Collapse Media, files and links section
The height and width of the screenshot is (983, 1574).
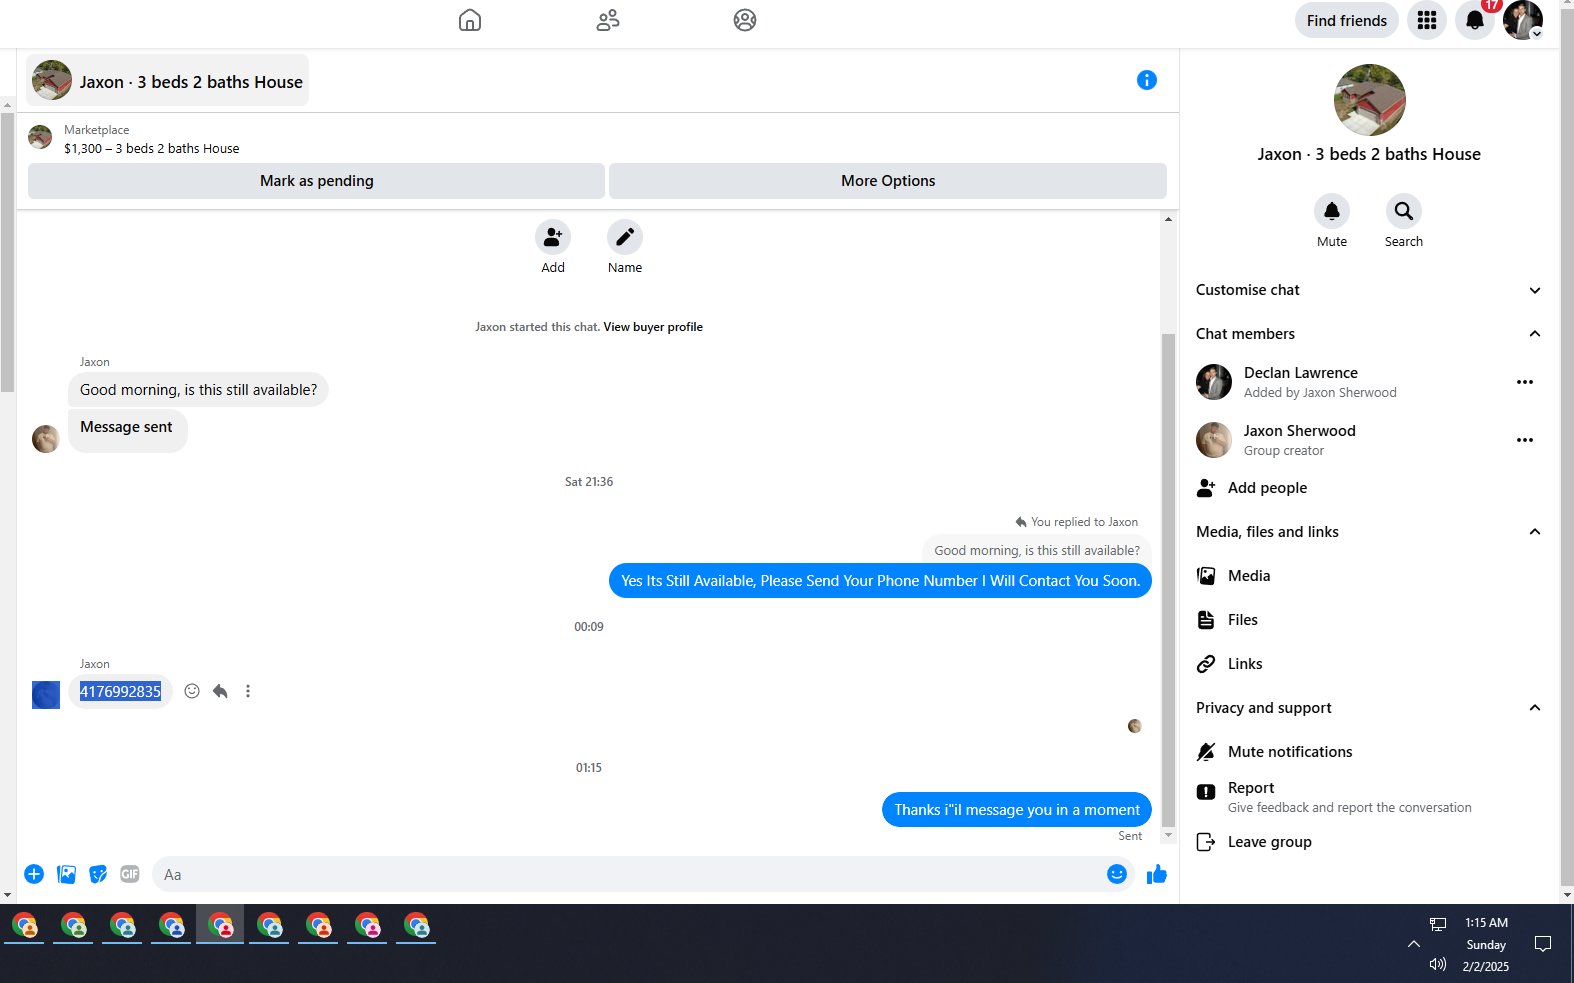[1368, 532]
